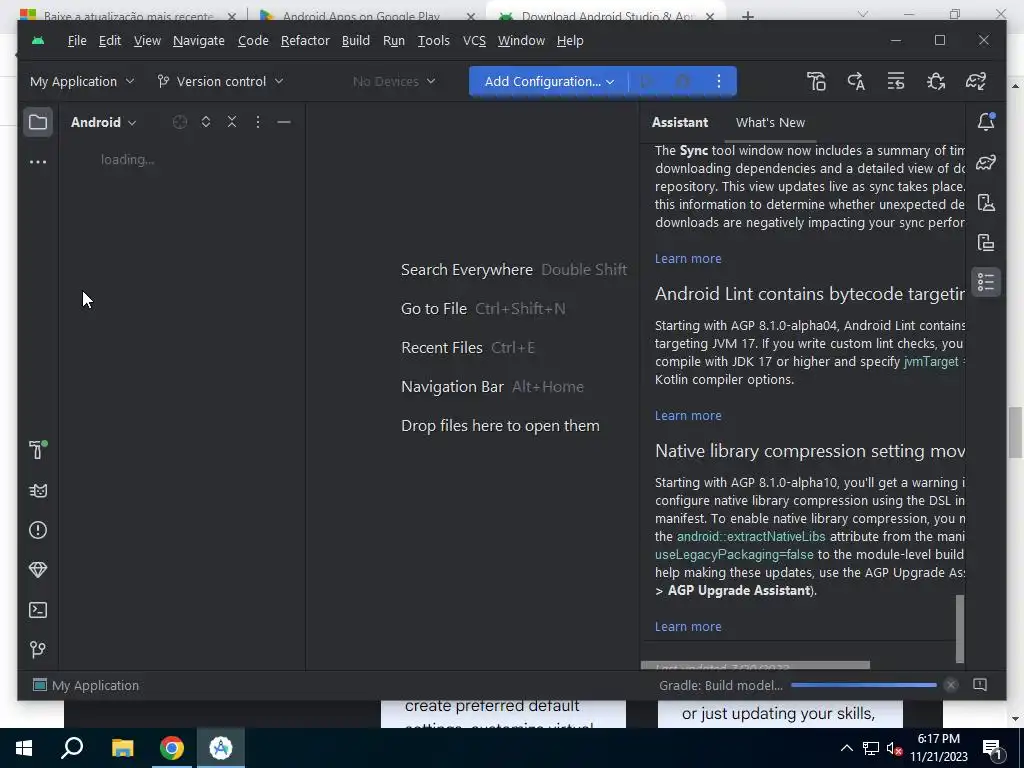Open File Explorer from taskbar
Viewport: 1024px width, 768px height.
click(122, 748)
